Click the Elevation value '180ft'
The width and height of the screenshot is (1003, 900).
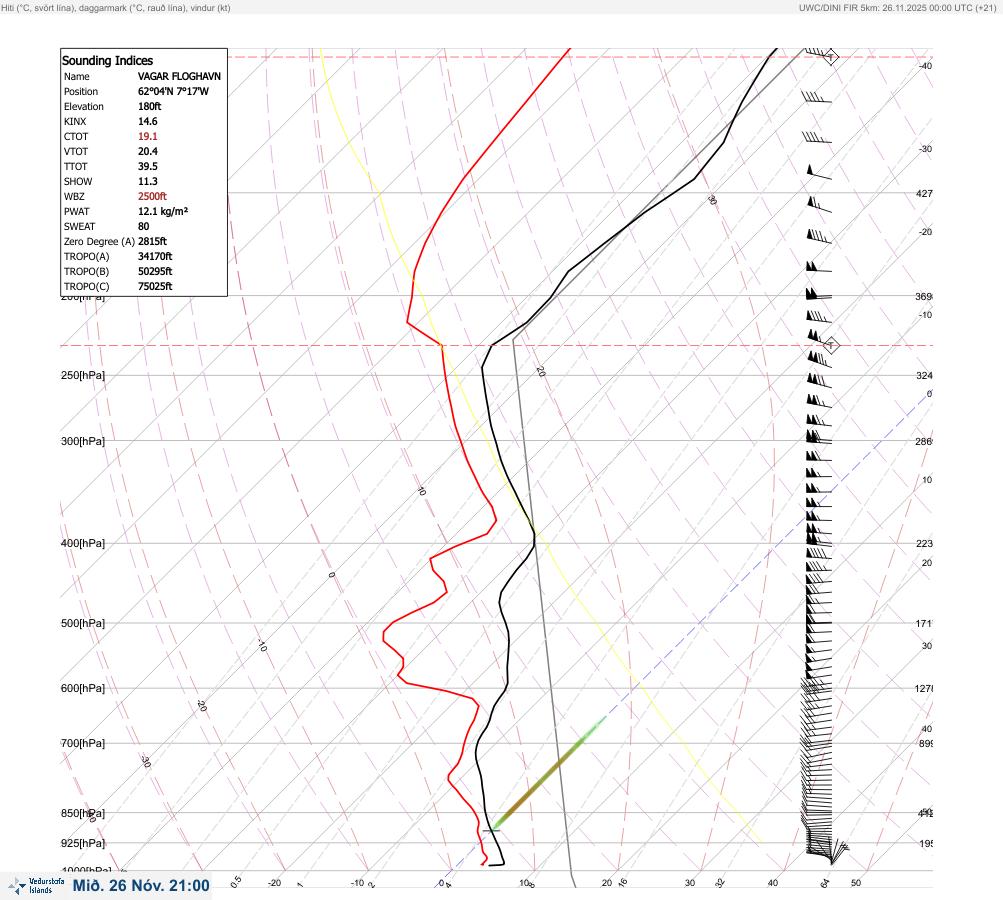pos(150,106)
